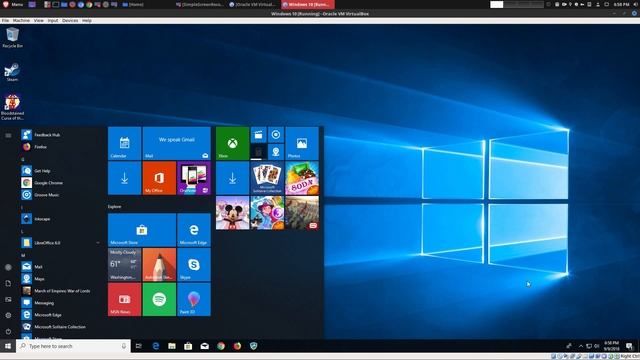Open the Action Center notification icon
Screen dimensions: 640x360
[x=629, y=346]
